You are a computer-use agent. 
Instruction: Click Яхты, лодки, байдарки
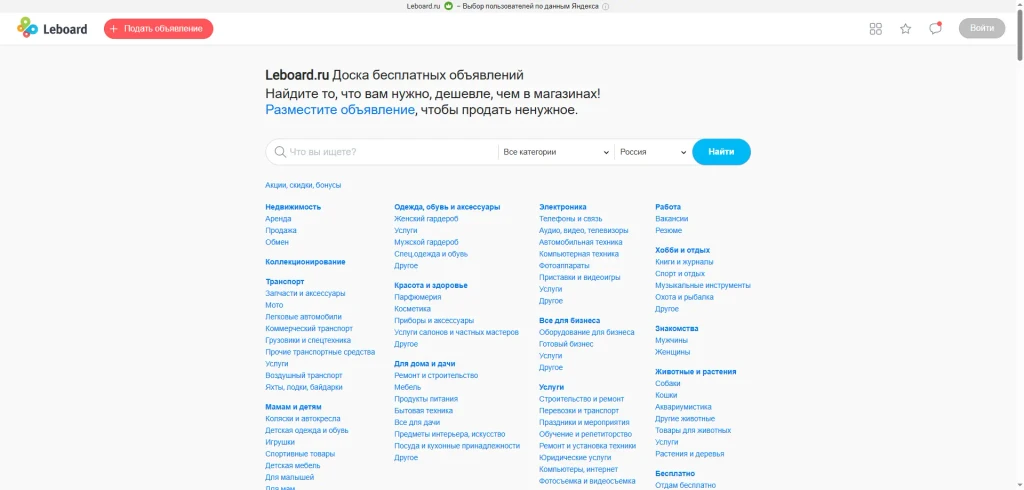click(304, 387)
